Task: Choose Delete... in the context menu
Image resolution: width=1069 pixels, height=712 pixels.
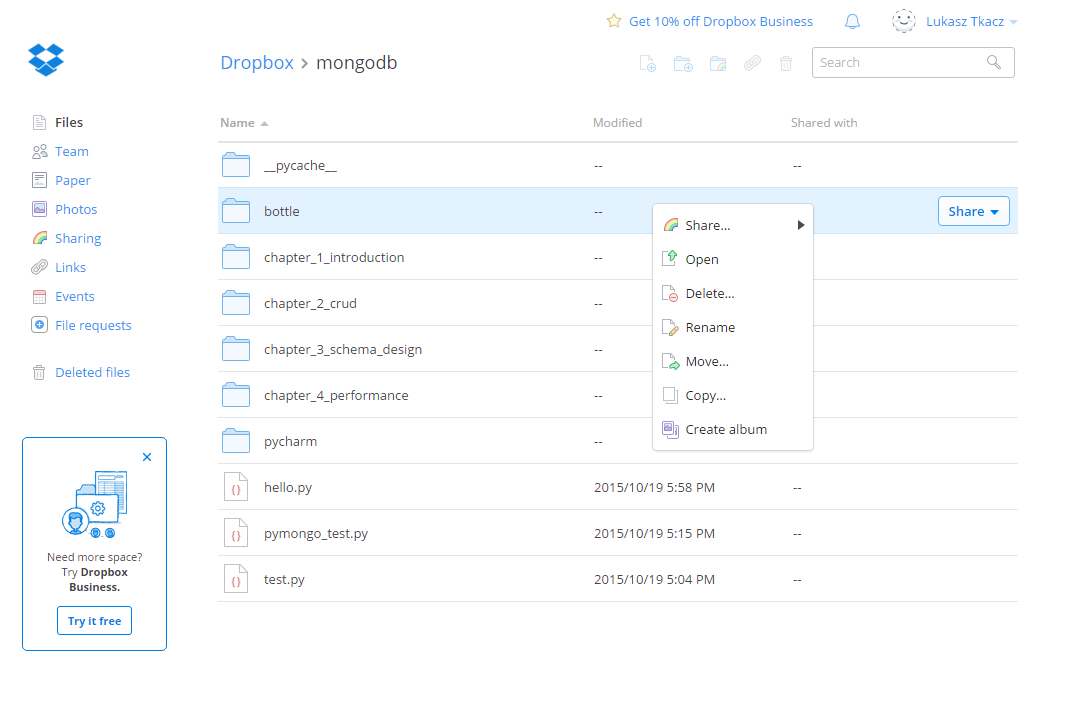Action: [x=733, y=293]
